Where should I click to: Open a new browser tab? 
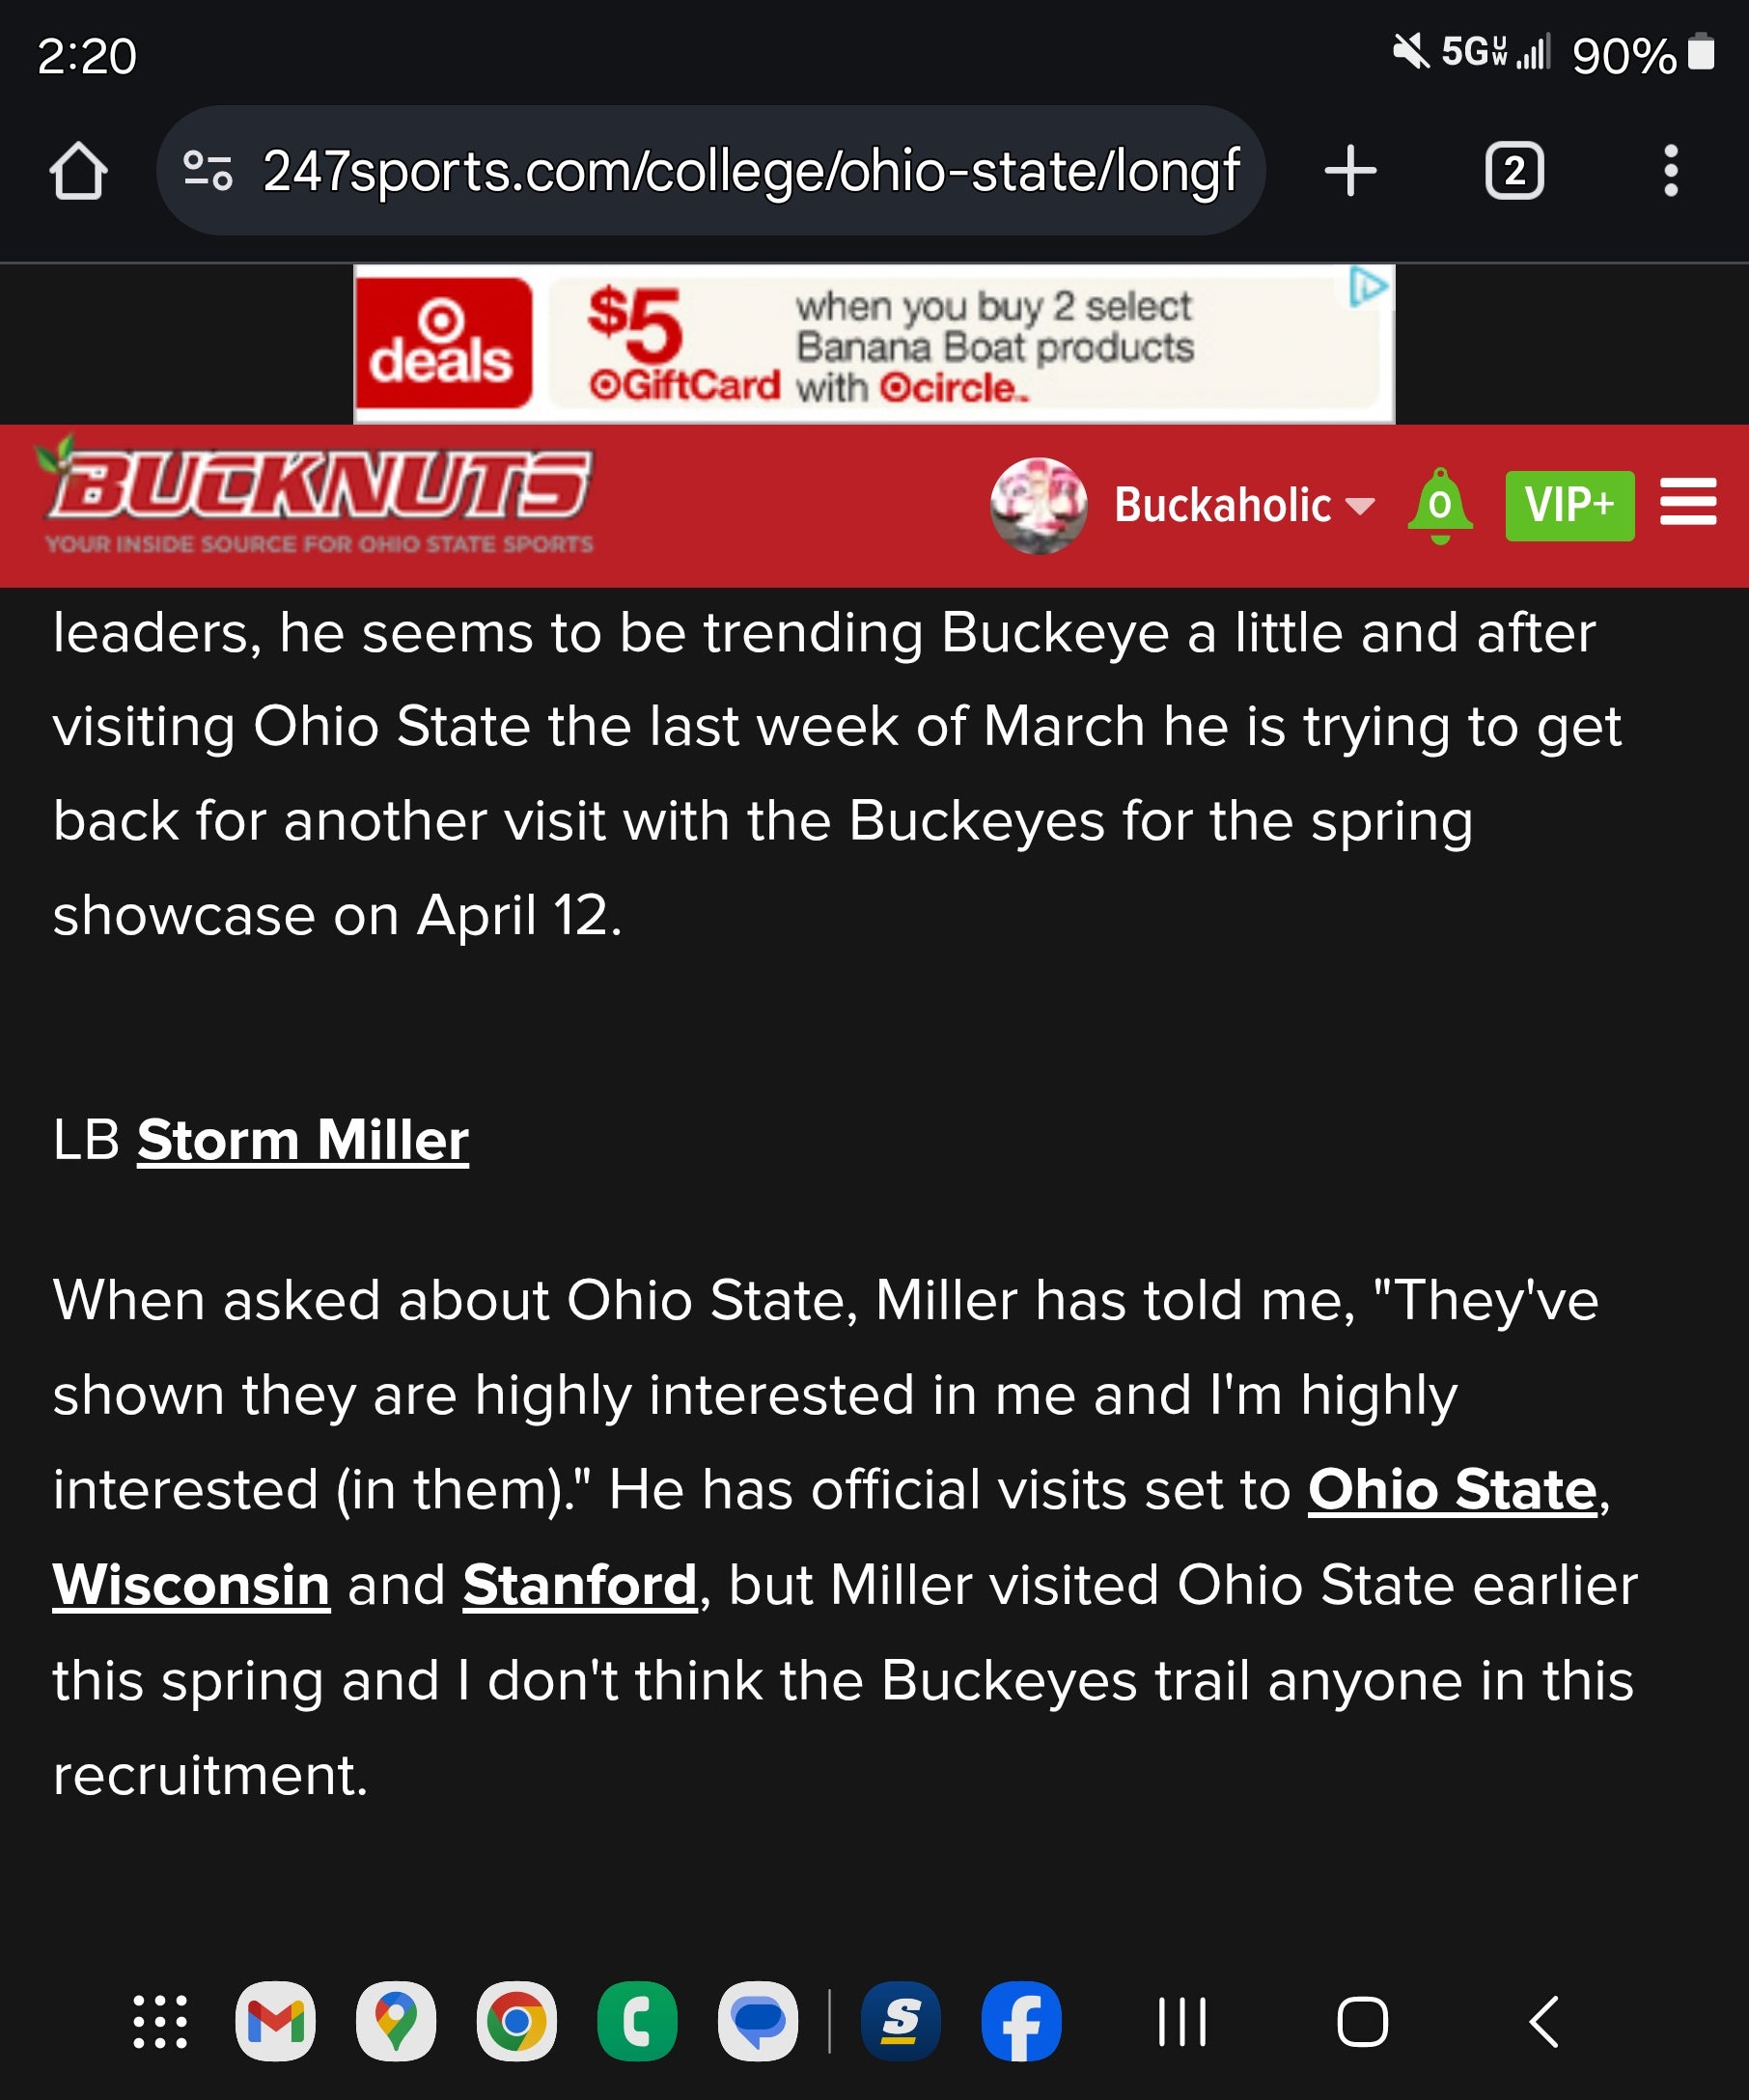pyautogui.click(x=1350, y=171)
